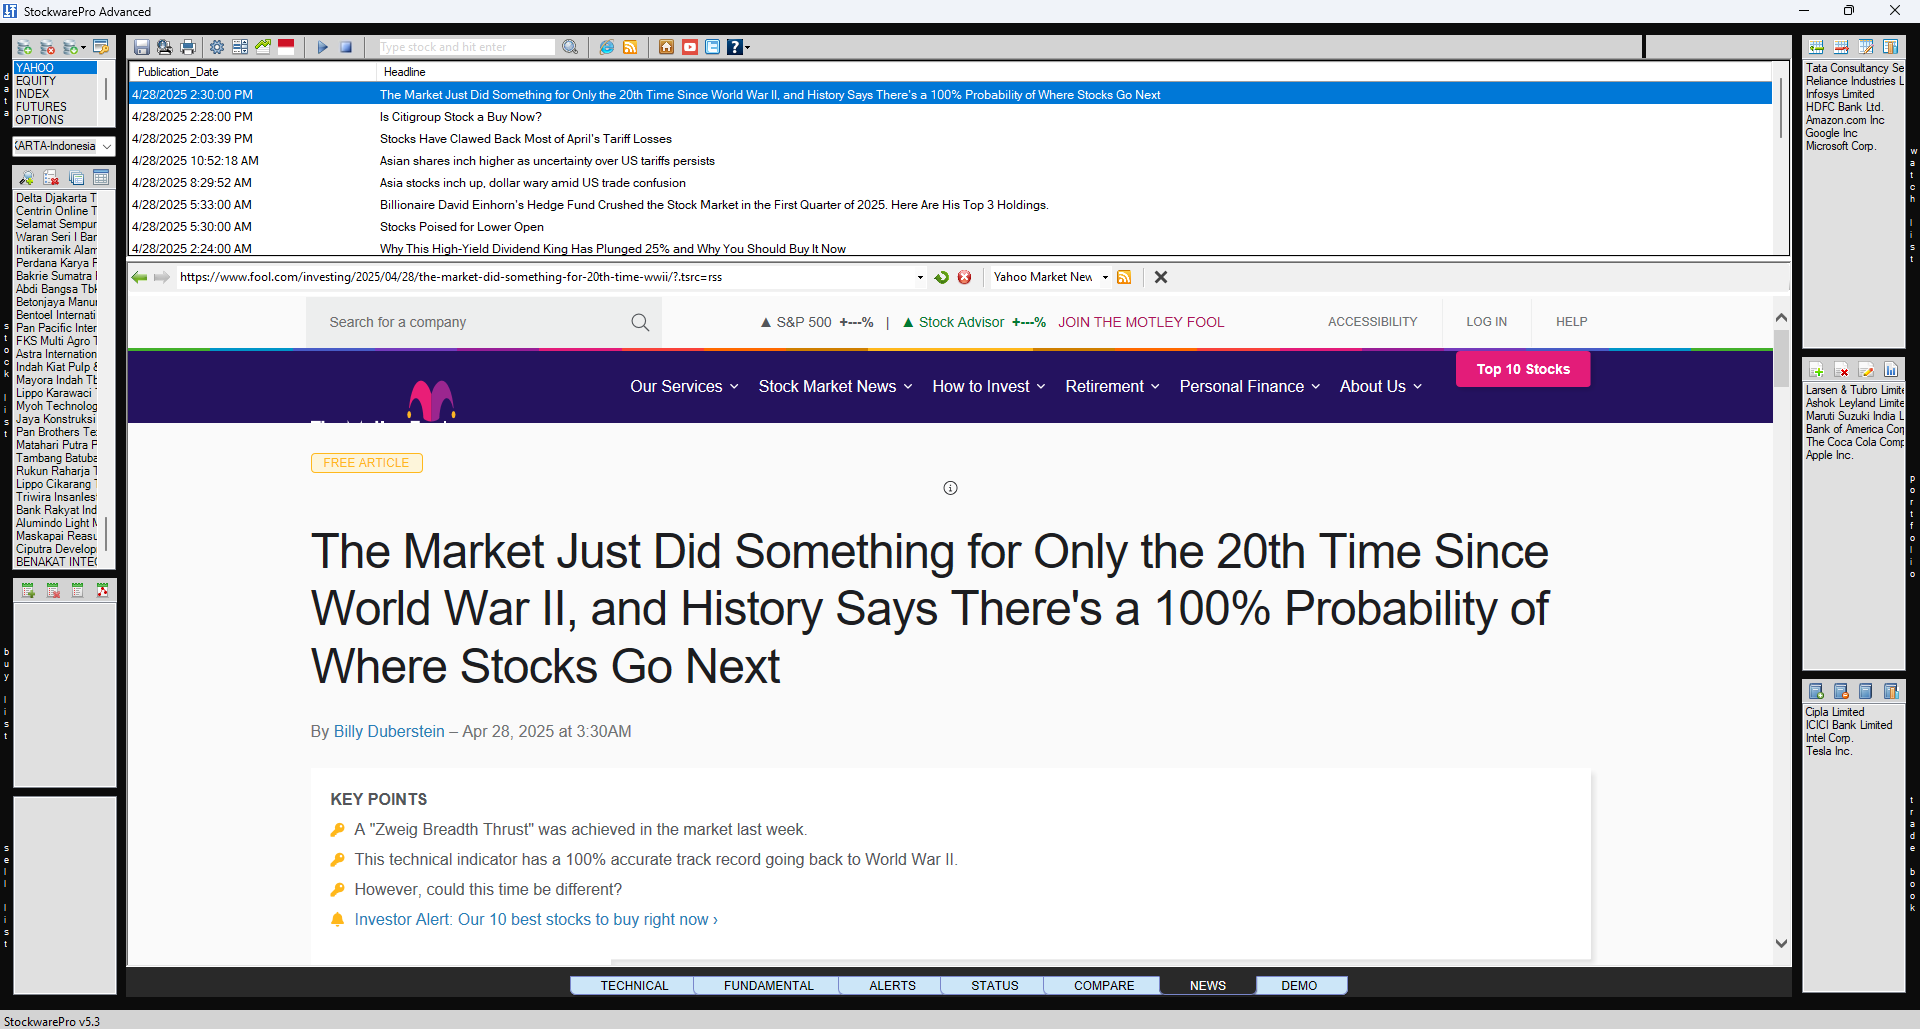Click the orange RSS feed toolbar icon
This screenshot has width=1920, height=1029.
[x=630, y=47]
